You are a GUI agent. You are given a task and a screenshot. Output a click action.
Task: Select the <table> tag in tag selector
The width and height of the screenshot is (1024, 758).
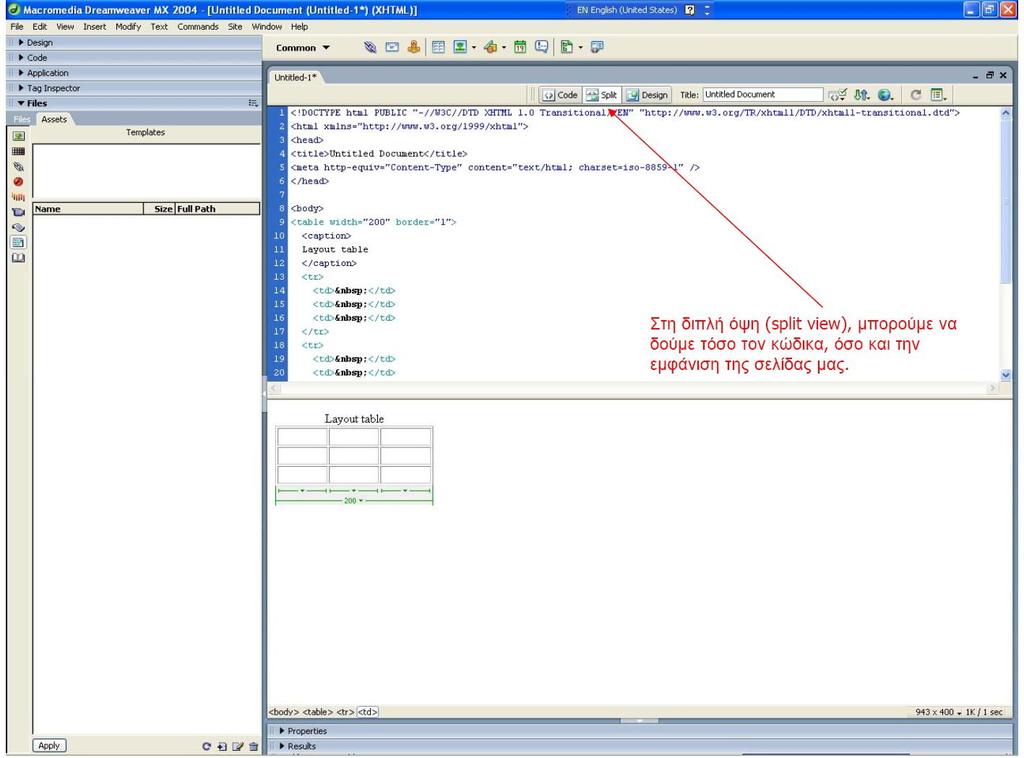point(317,712)
